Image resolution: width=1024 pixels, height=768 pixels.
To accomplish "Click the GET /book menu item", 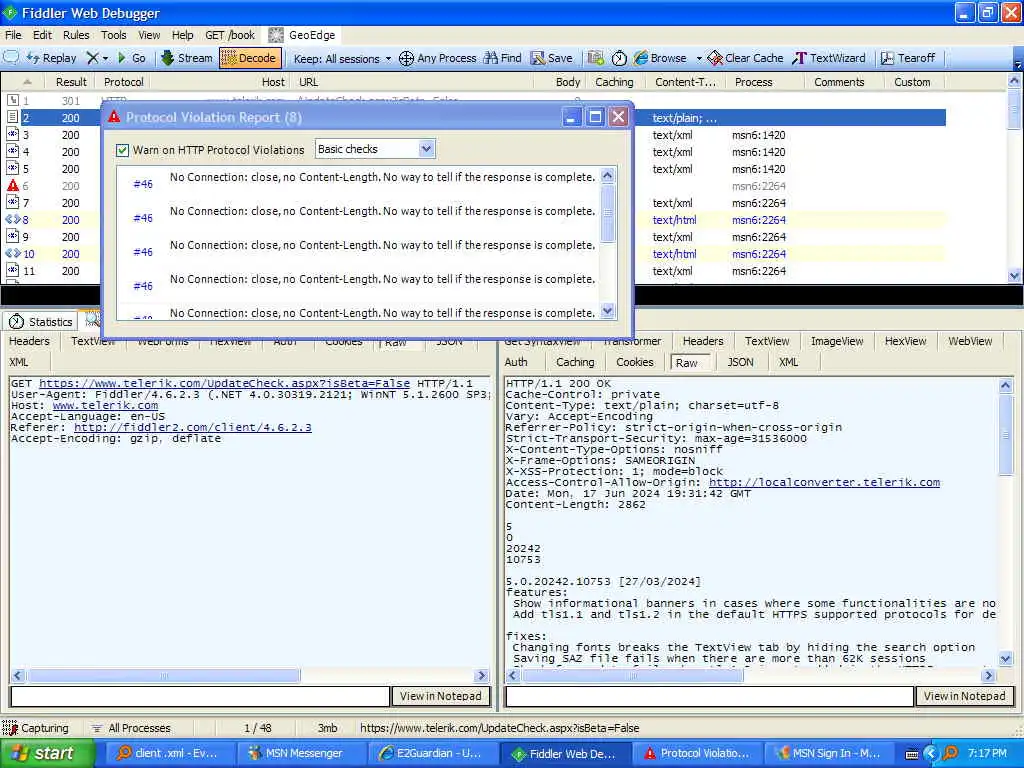I will pos(230,35).
